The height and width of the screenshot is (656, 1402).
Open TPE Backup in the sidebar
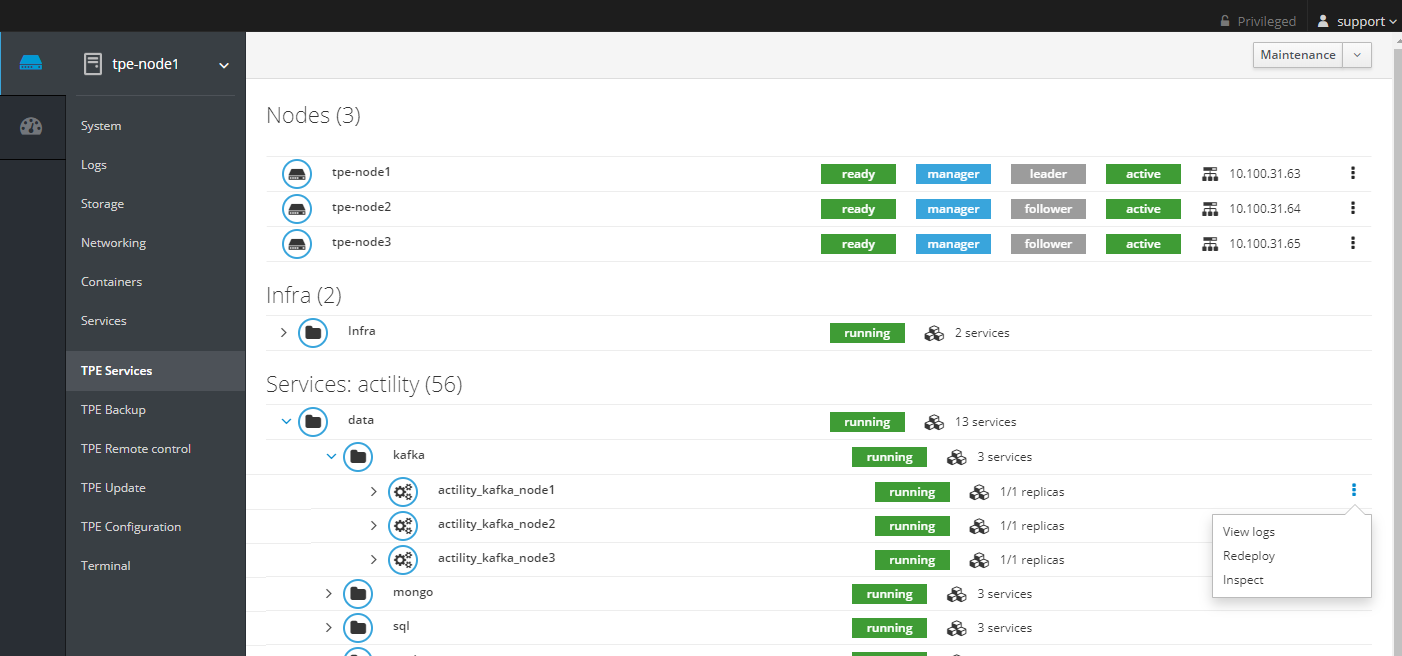113,410
